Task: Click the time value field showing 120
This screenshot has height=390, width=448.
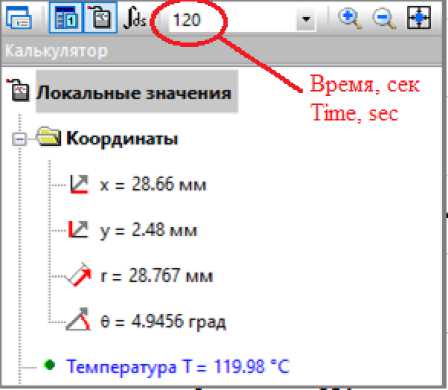Action: coord(233,20)
